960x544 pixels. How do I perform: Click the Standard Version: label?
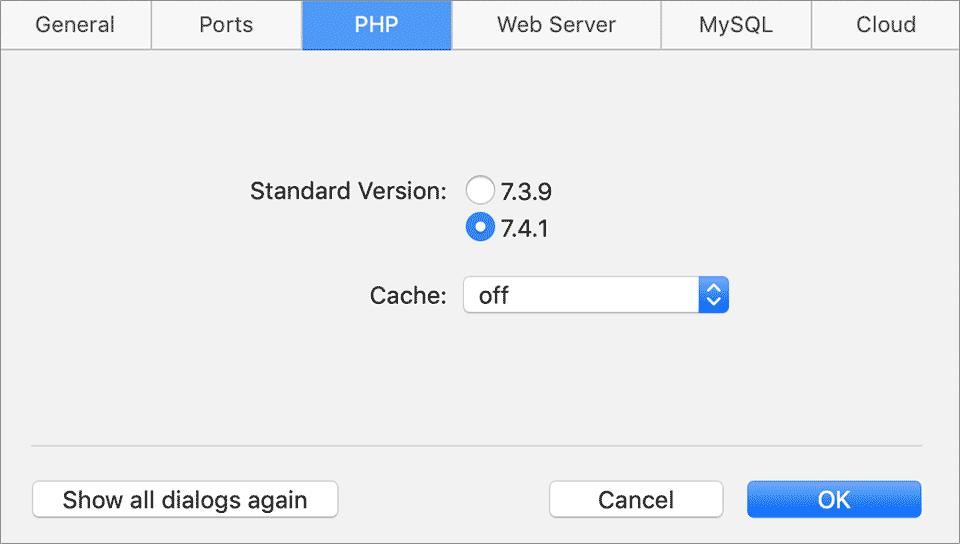[348, 191]
